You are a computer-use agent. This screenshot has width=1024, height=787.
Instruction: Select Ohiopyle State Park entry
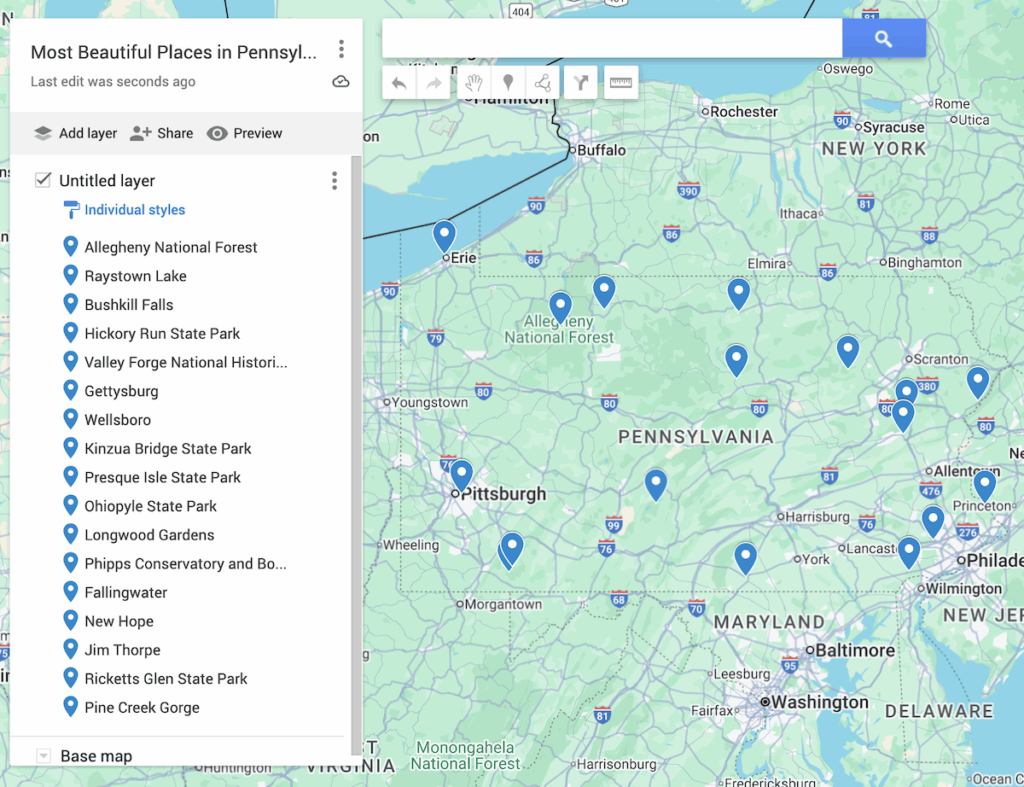click(x=150, y=506)
